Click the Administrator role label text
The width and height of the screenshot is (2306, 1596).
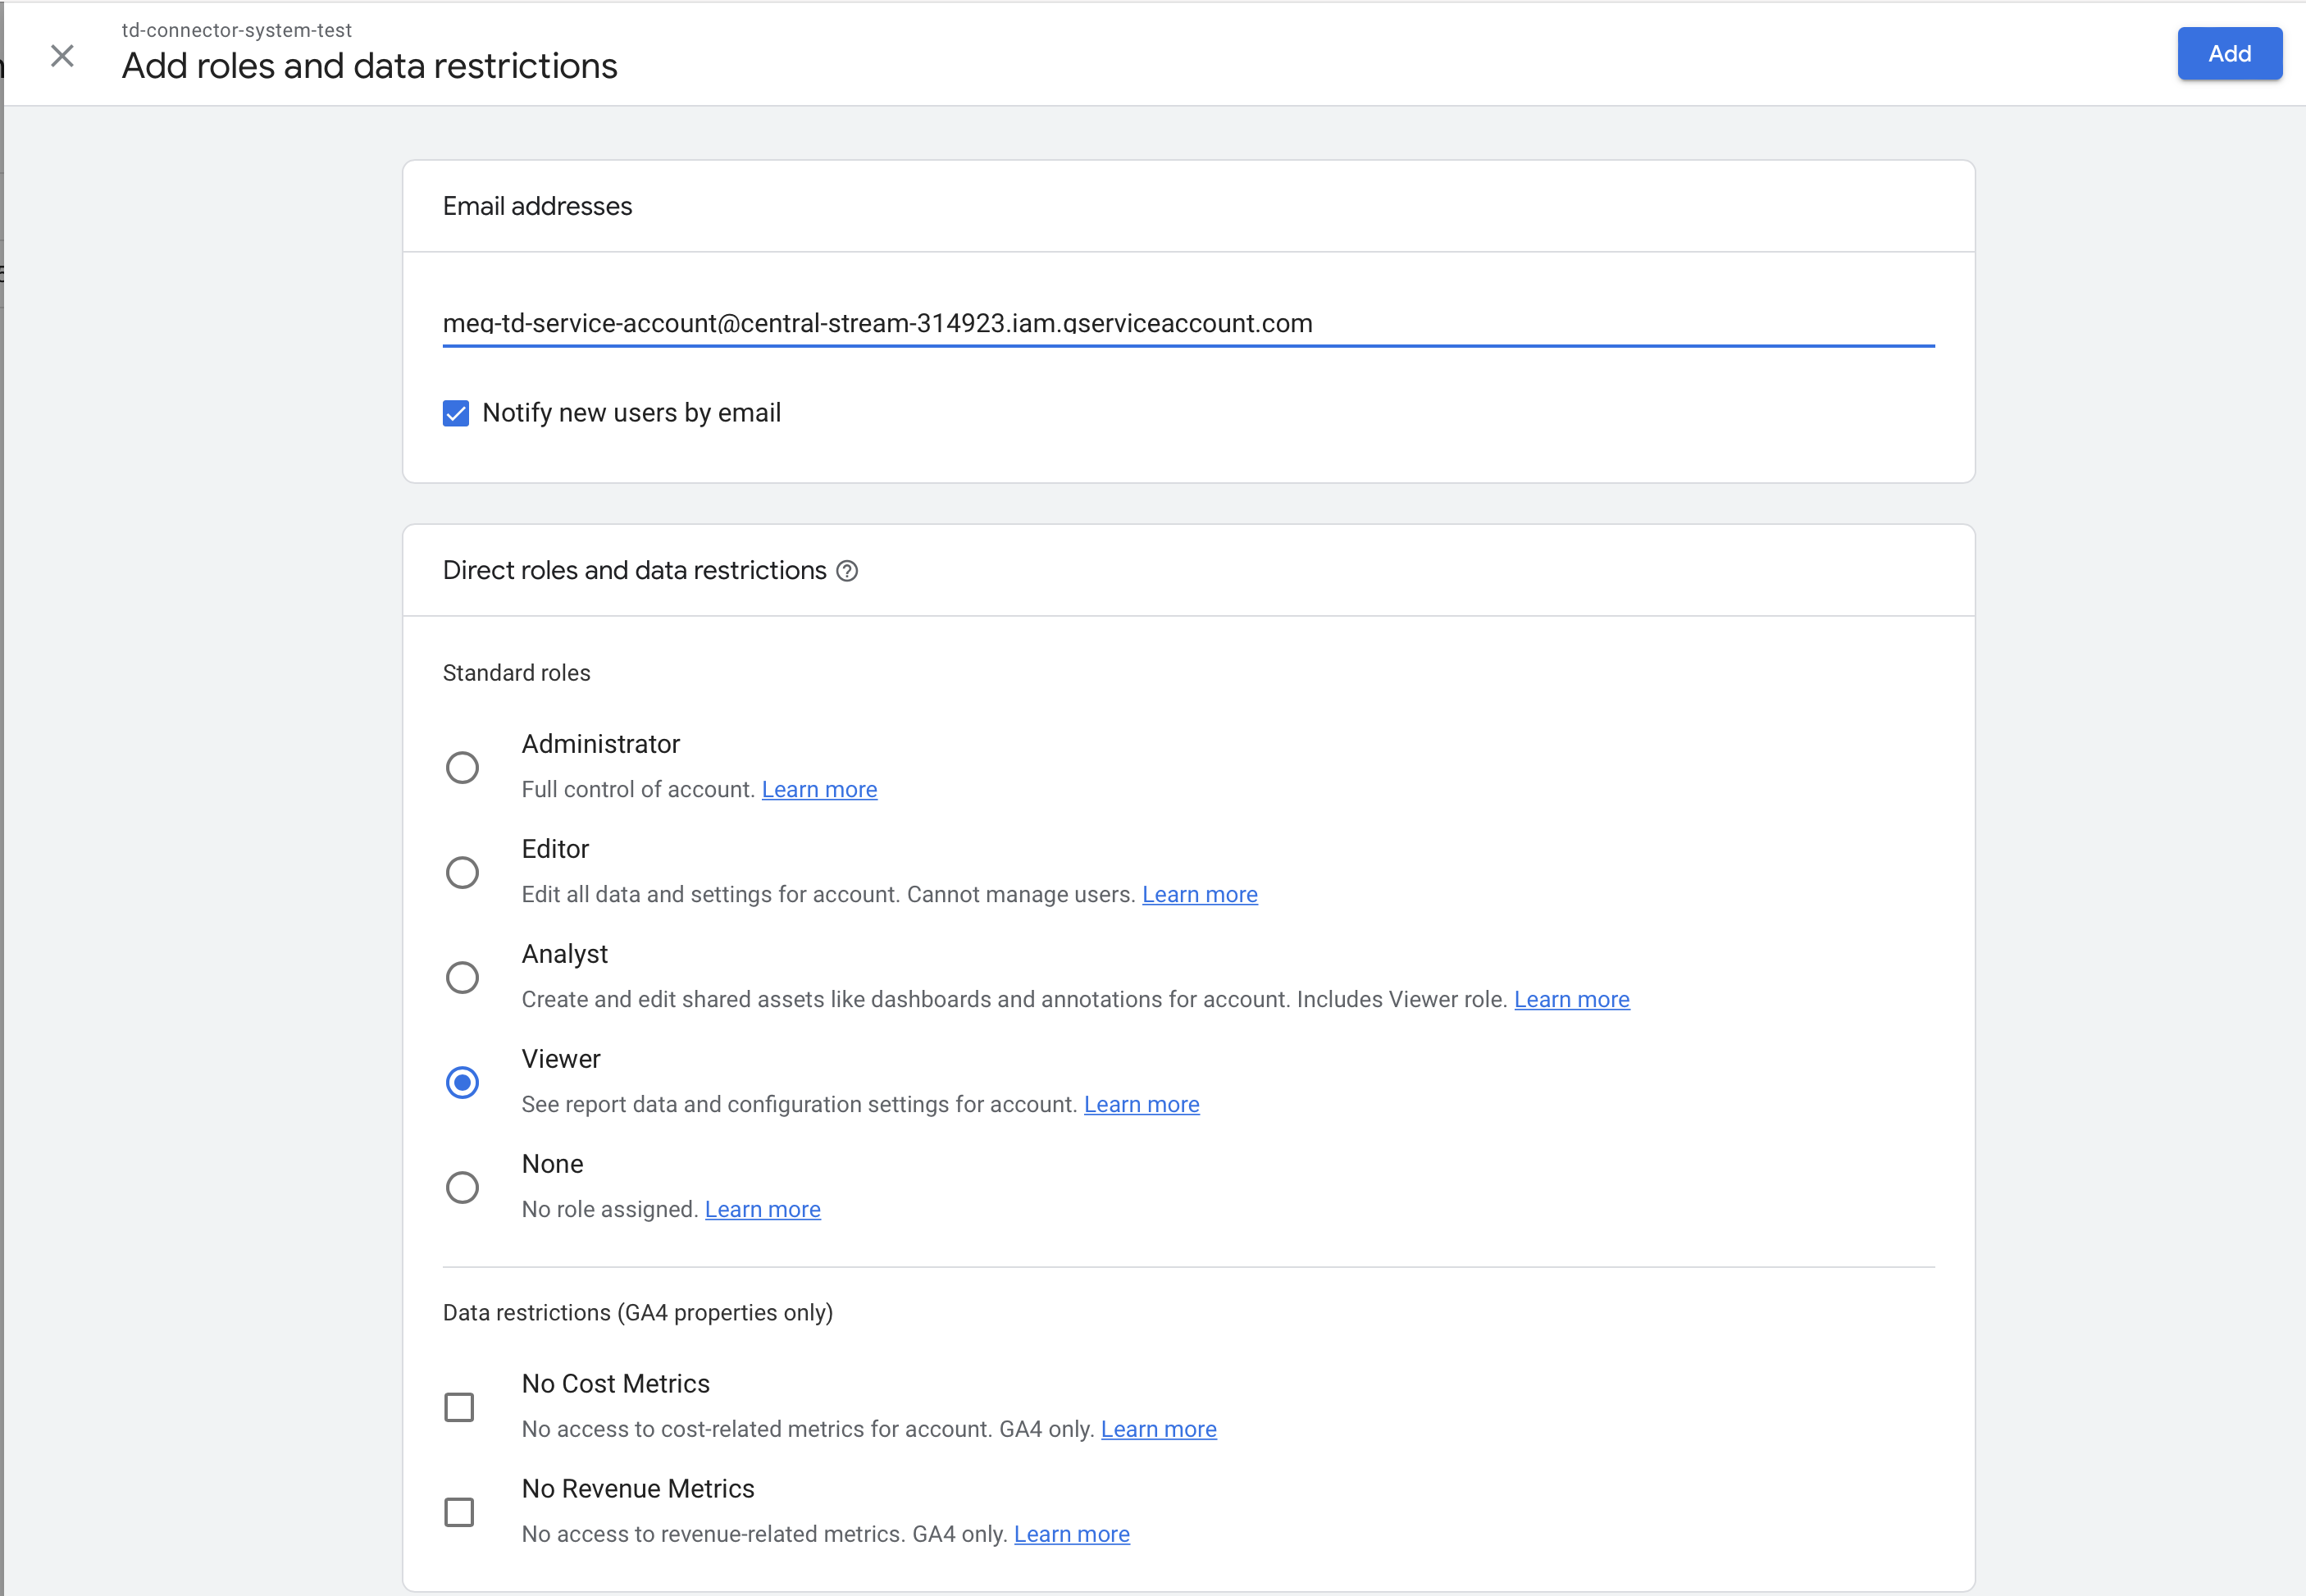coord(600,744)
